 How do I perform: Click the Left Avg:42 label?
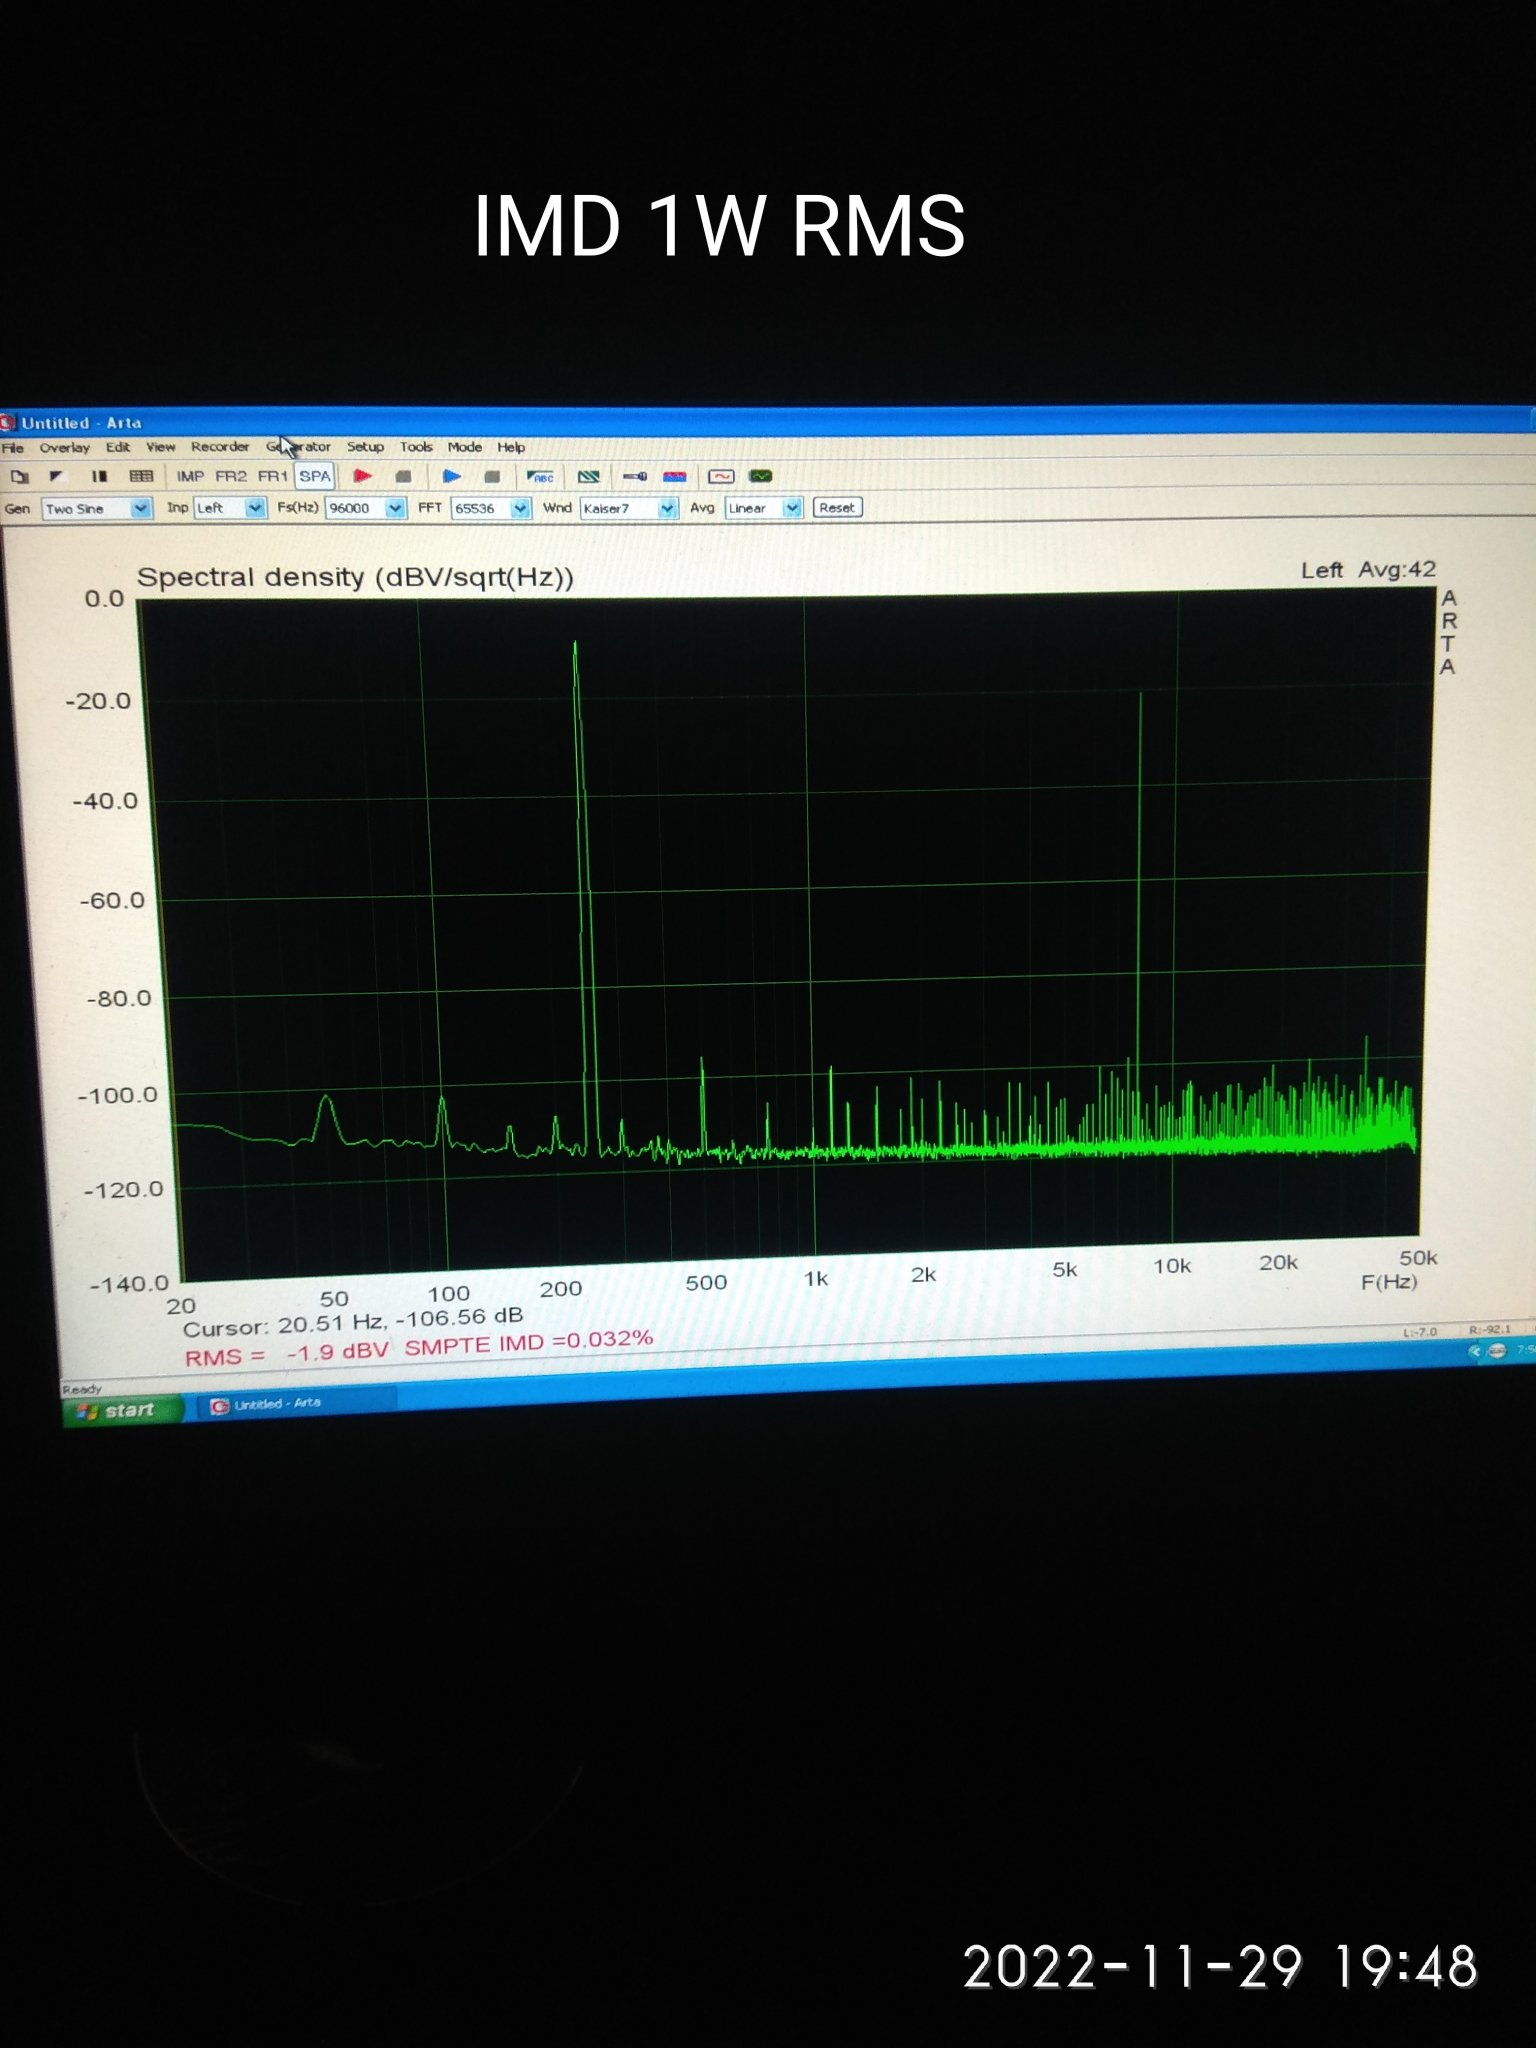[1368, 570]
